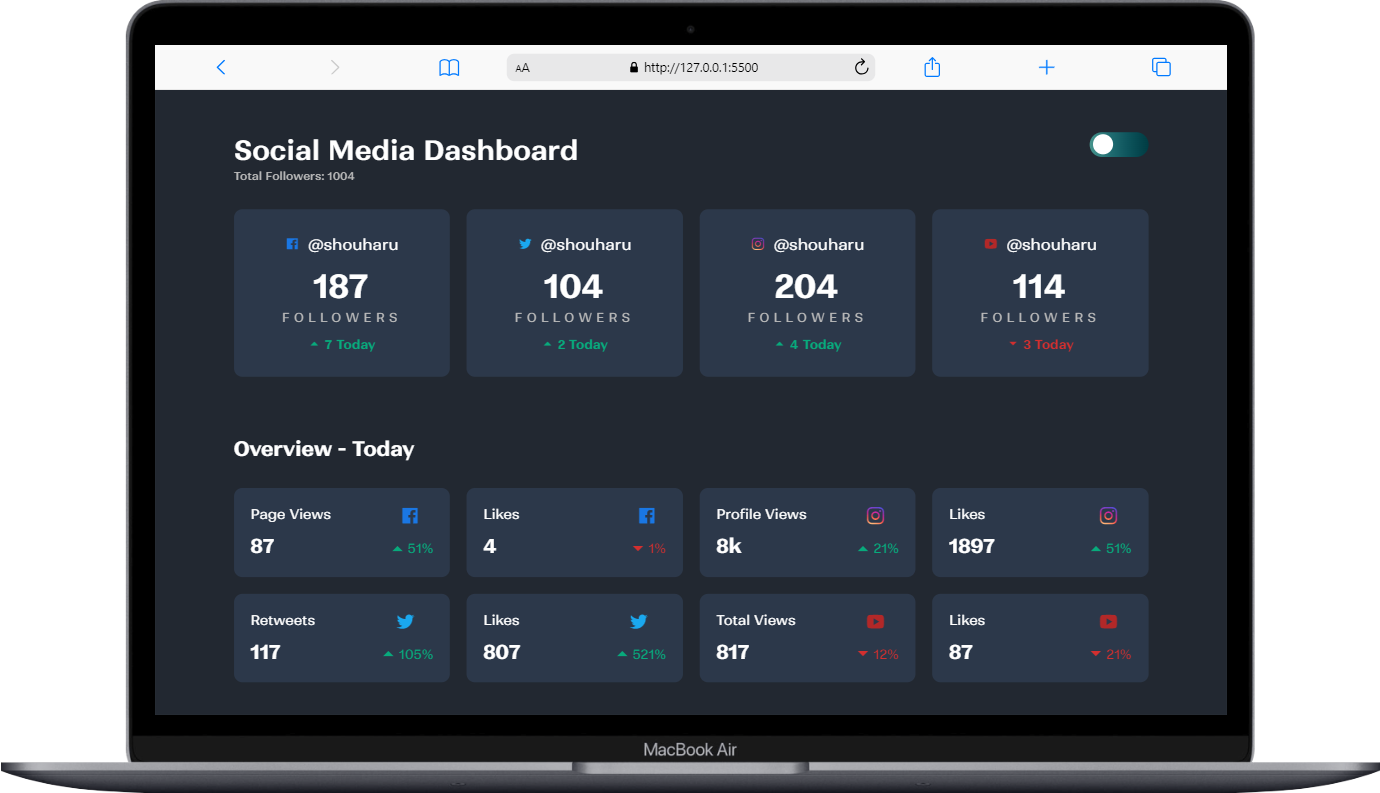Click the 21% change on the Profile Views card

point(886,549)
